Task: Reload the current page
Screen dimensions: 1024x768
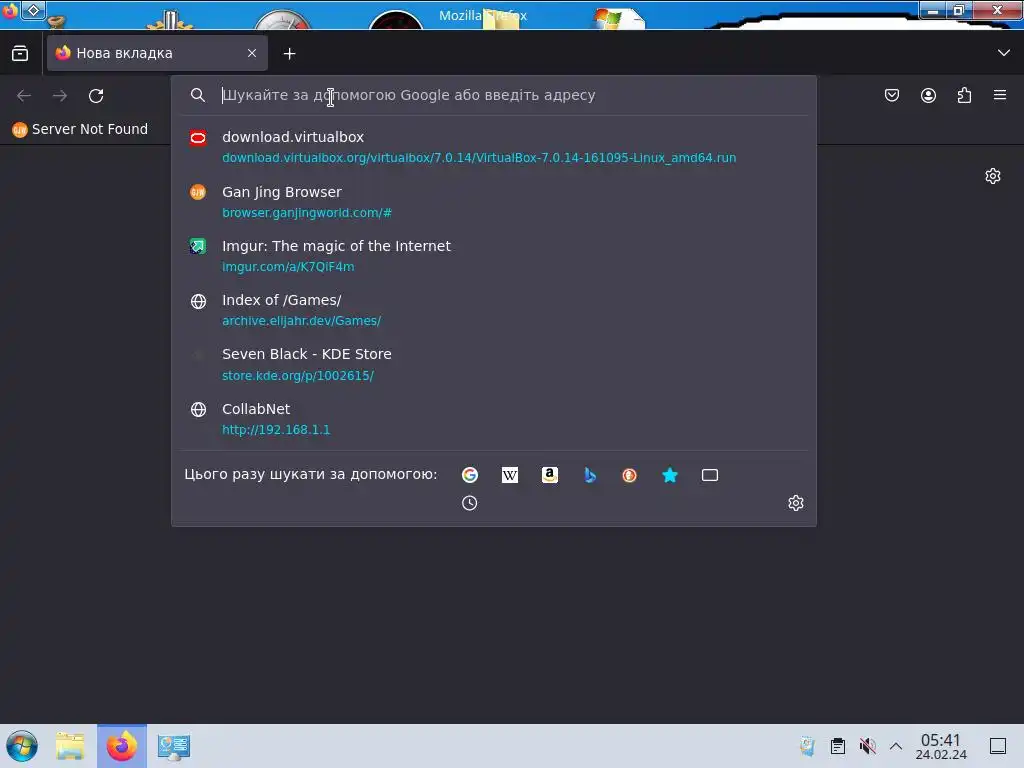Action: click(x=96, y=96)
